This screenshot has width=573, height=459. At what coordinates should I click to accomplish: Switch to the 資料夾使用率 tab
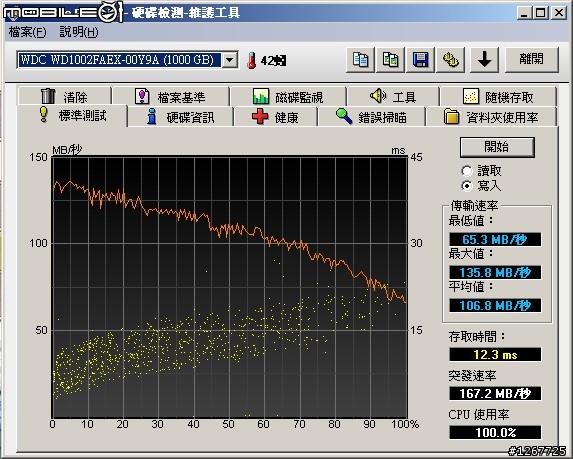click(492, 117)
